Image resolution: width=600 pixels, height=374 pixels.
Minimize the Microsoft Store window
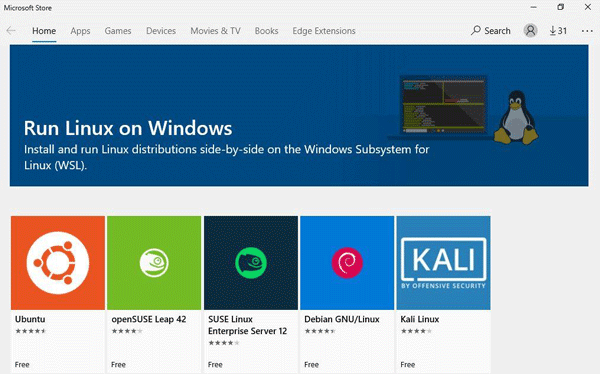coord(534,7)
